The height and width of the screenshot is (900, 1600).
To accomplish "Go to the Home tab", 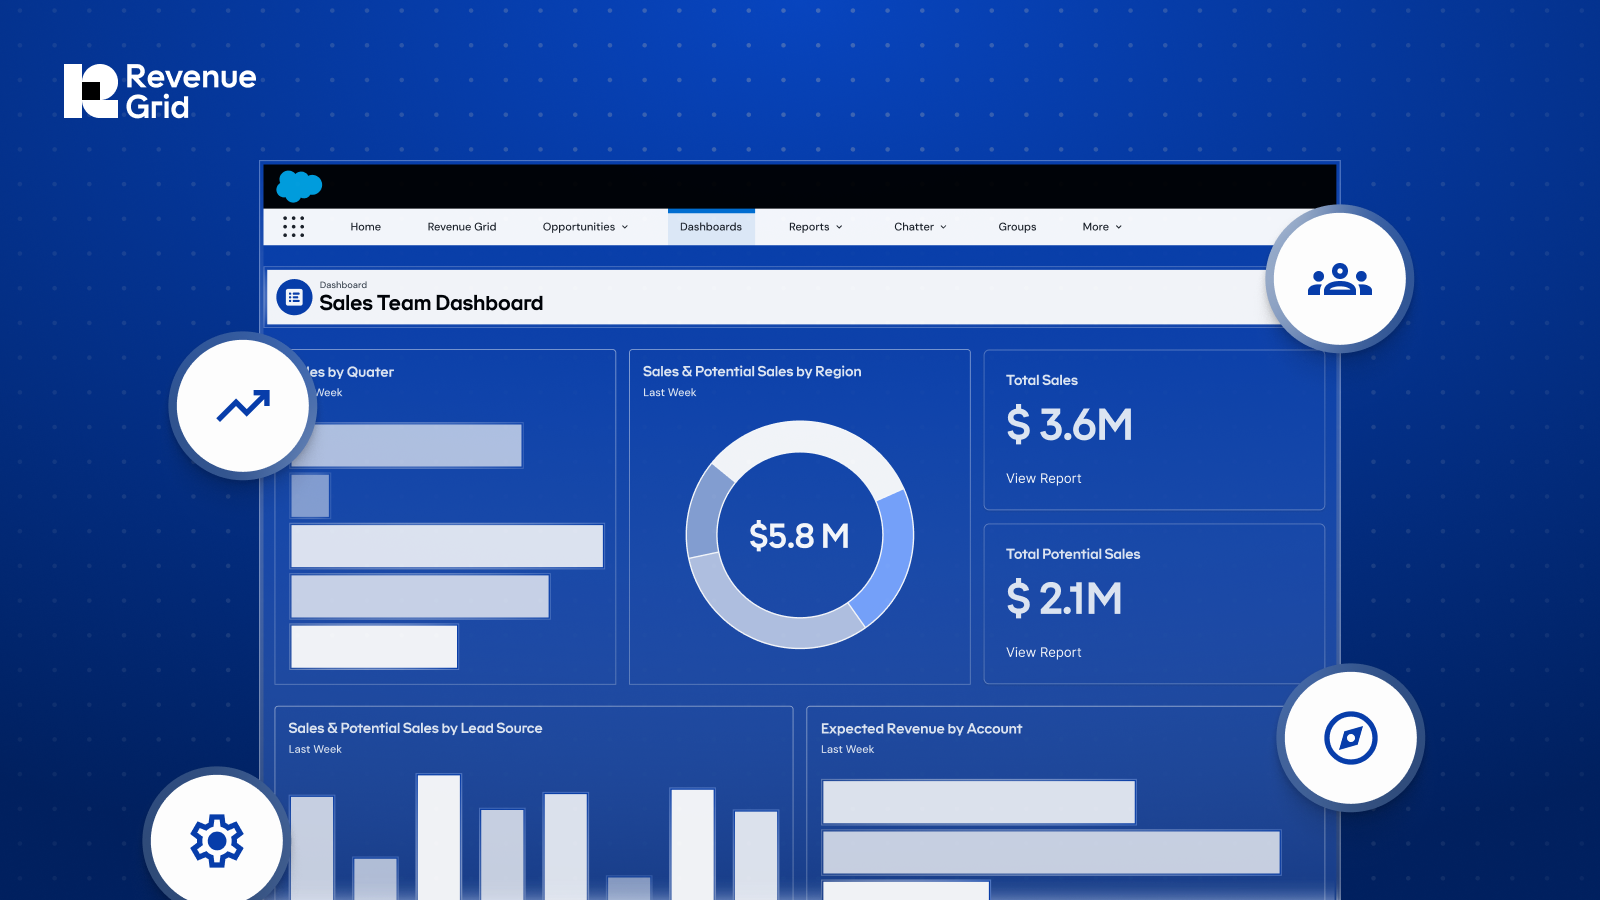I will pyautogui.click(x=365, y=227).
